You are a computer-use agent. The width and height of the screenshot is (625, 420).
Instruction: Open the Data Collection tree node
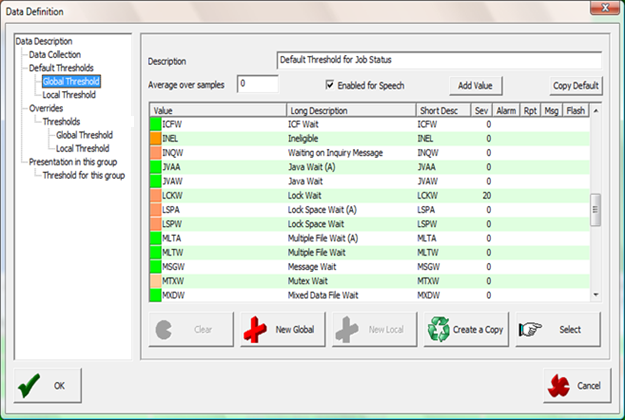tap(54, 54)
